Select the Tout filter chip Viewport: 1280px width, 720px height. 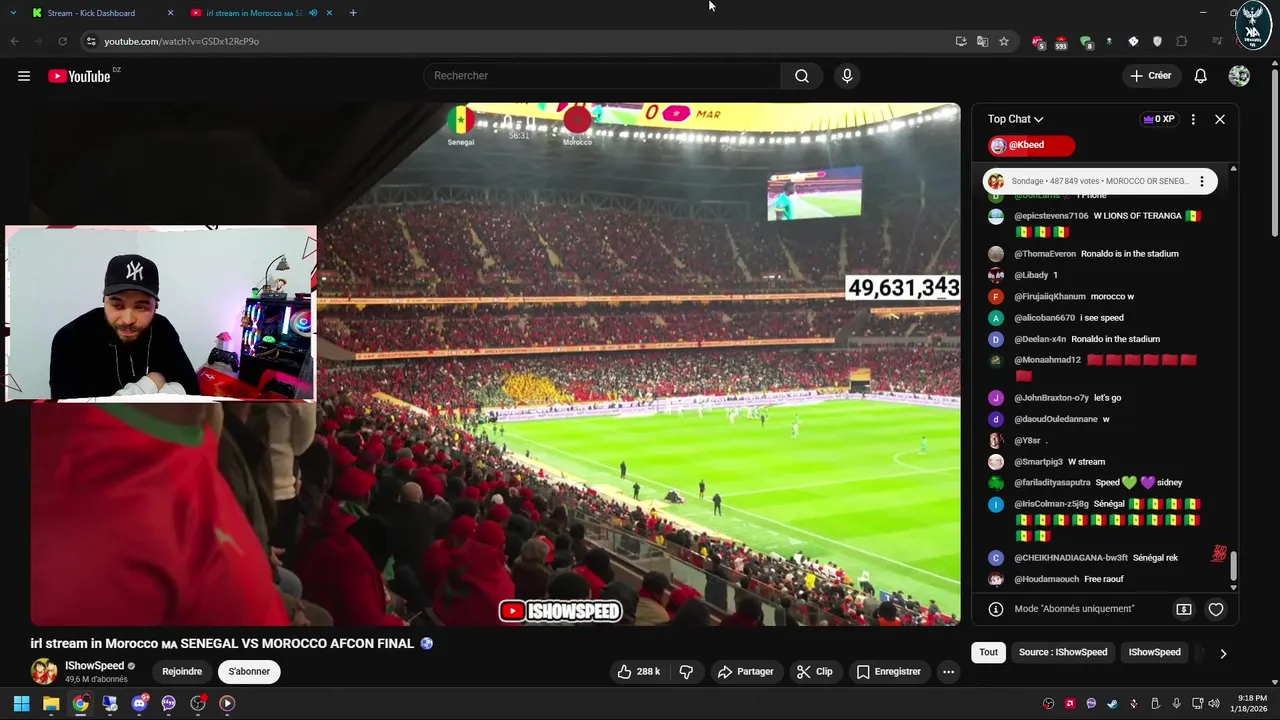tap(988, 652)
